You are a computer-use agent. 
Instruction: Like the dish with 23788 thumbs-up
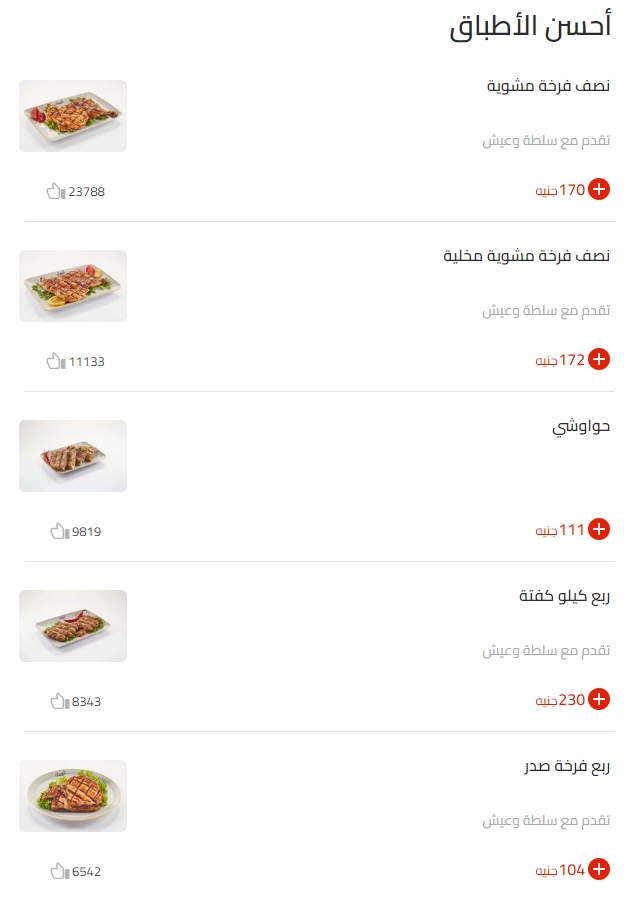(56, 191)
